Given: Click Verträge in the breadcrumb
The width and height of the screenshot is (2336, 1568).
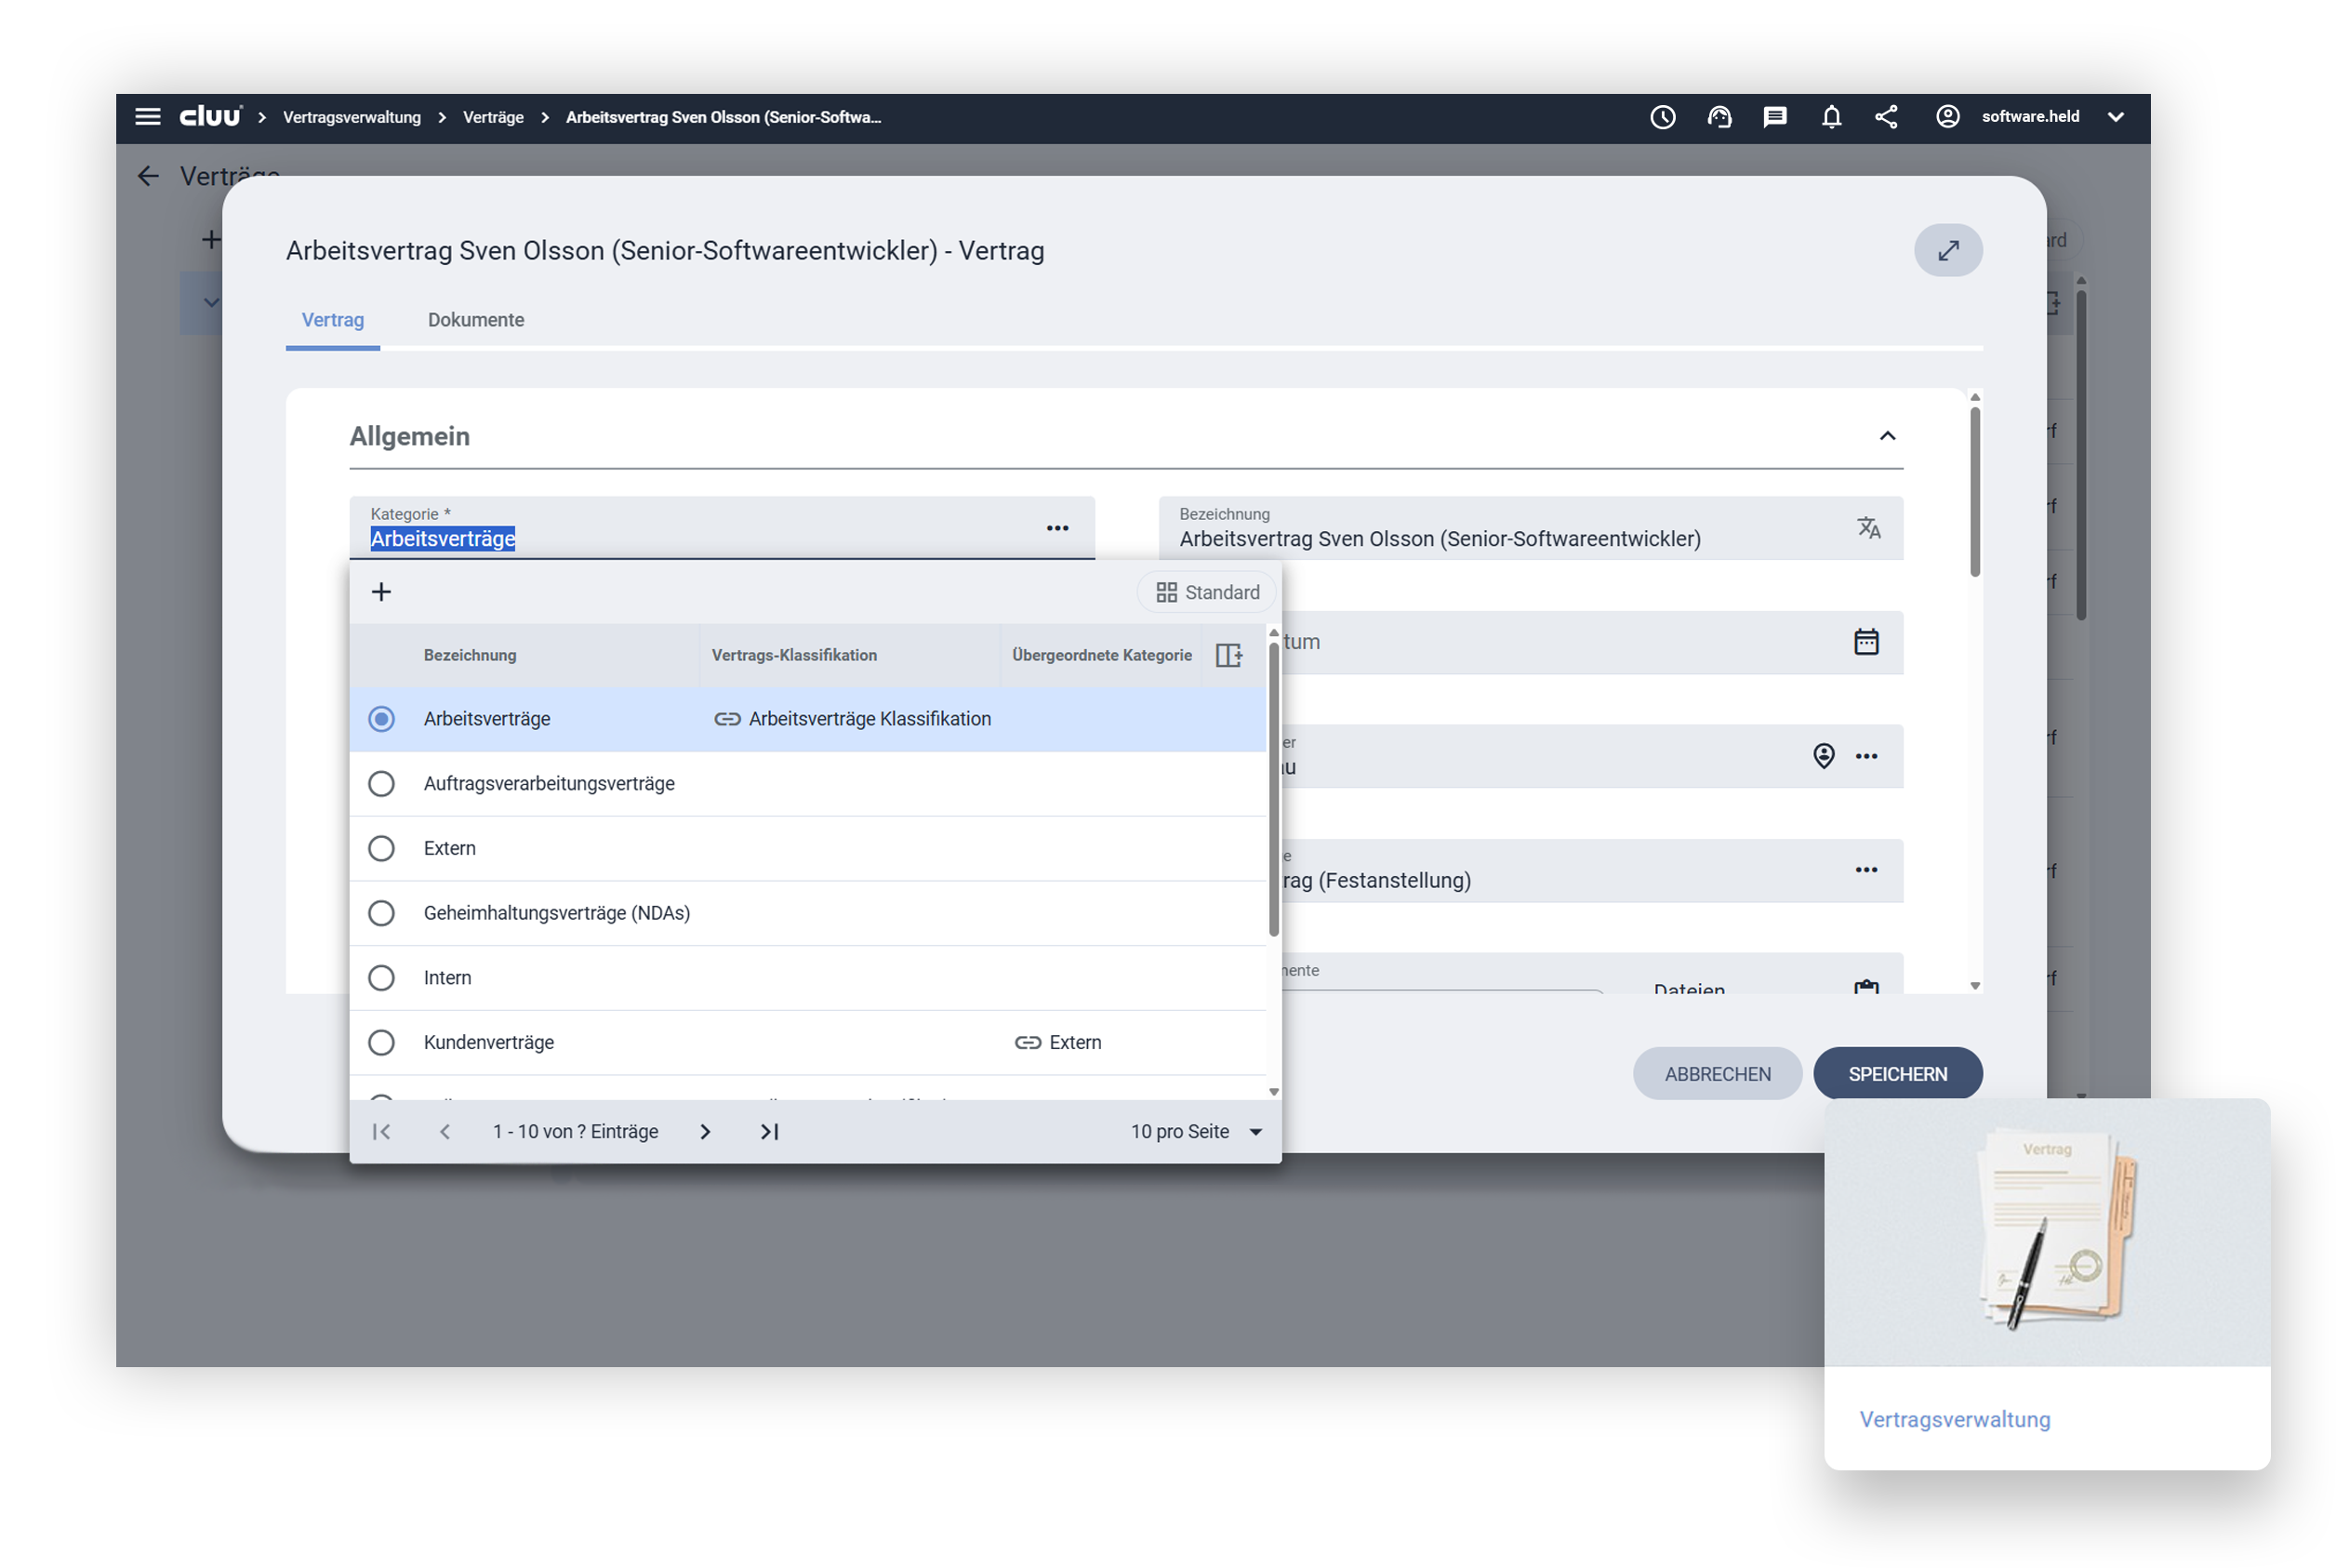Looking at the screenshot, I should click(x=493, y=117).
